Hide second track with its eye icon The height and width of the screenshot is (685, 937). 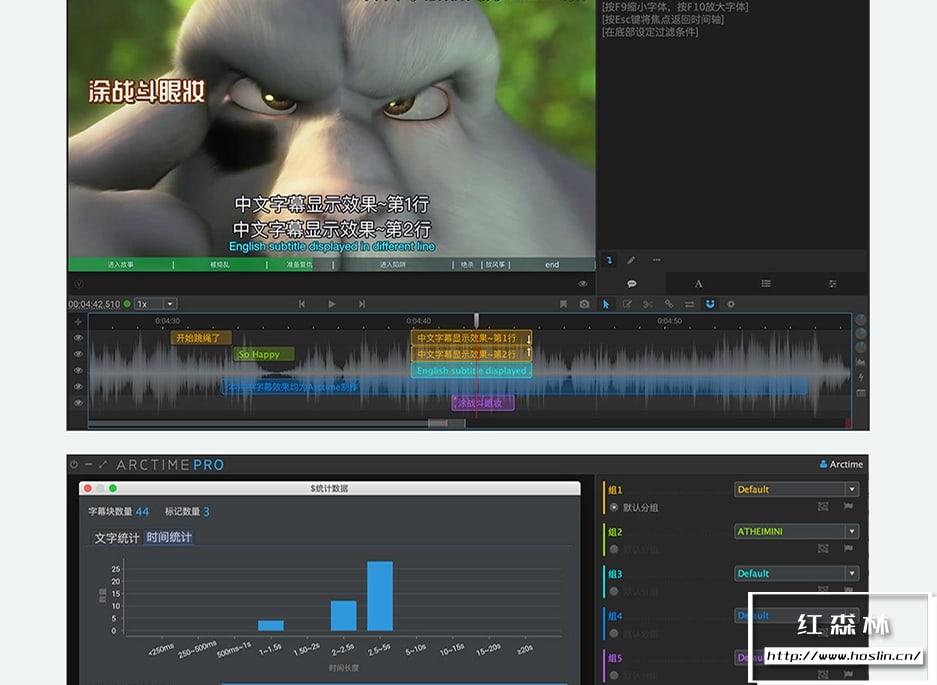[x=78, y=354]
